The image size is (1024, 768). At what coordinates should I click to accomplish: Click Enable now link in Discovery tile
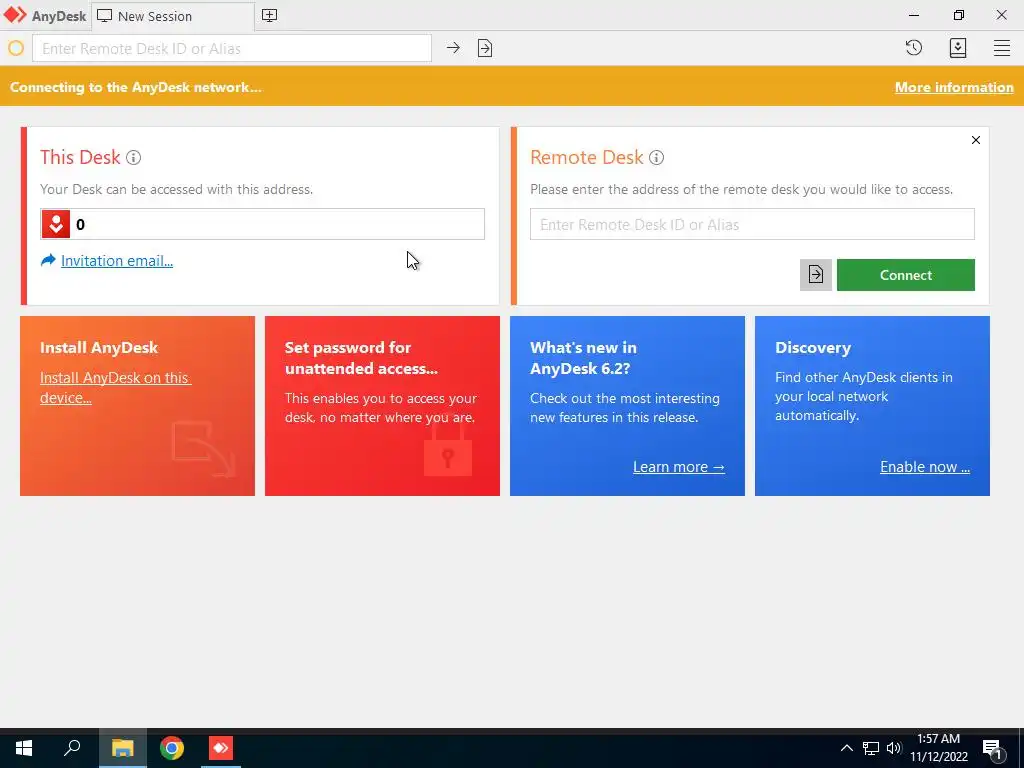pyautogui.click(x=925, y=467)
